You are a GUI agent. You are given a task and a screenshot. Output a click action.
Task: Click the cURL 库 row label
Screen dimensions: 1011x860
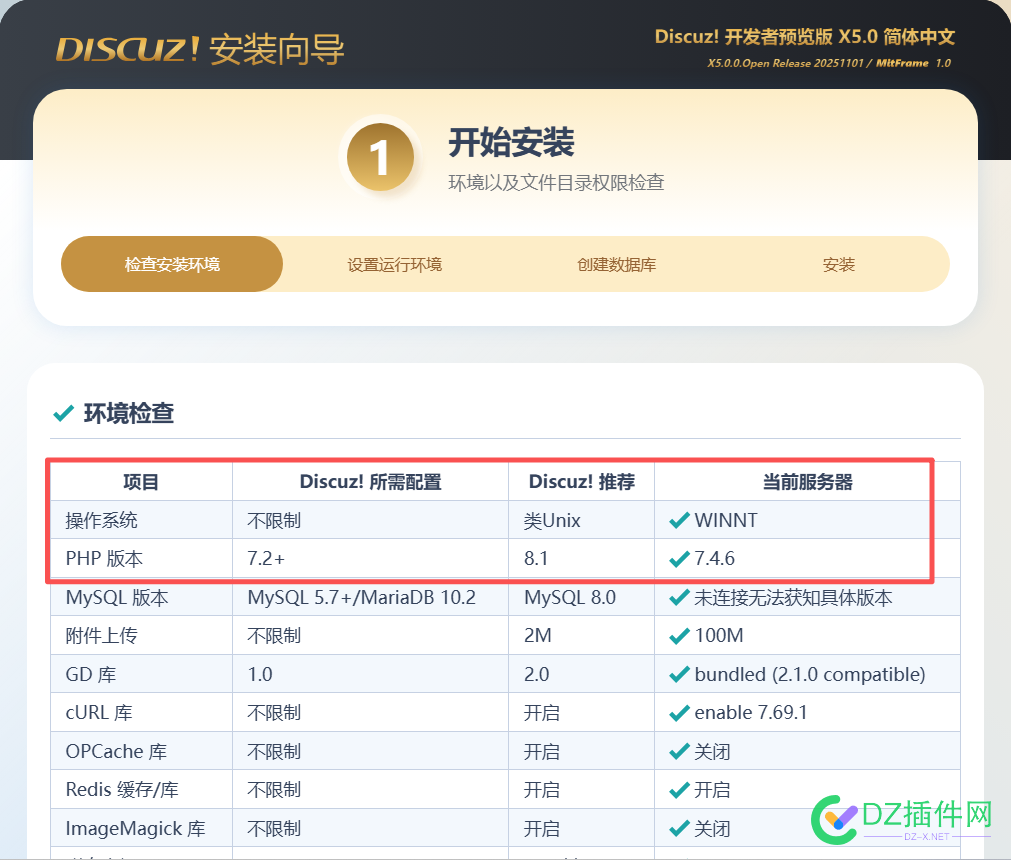point(99,712)
